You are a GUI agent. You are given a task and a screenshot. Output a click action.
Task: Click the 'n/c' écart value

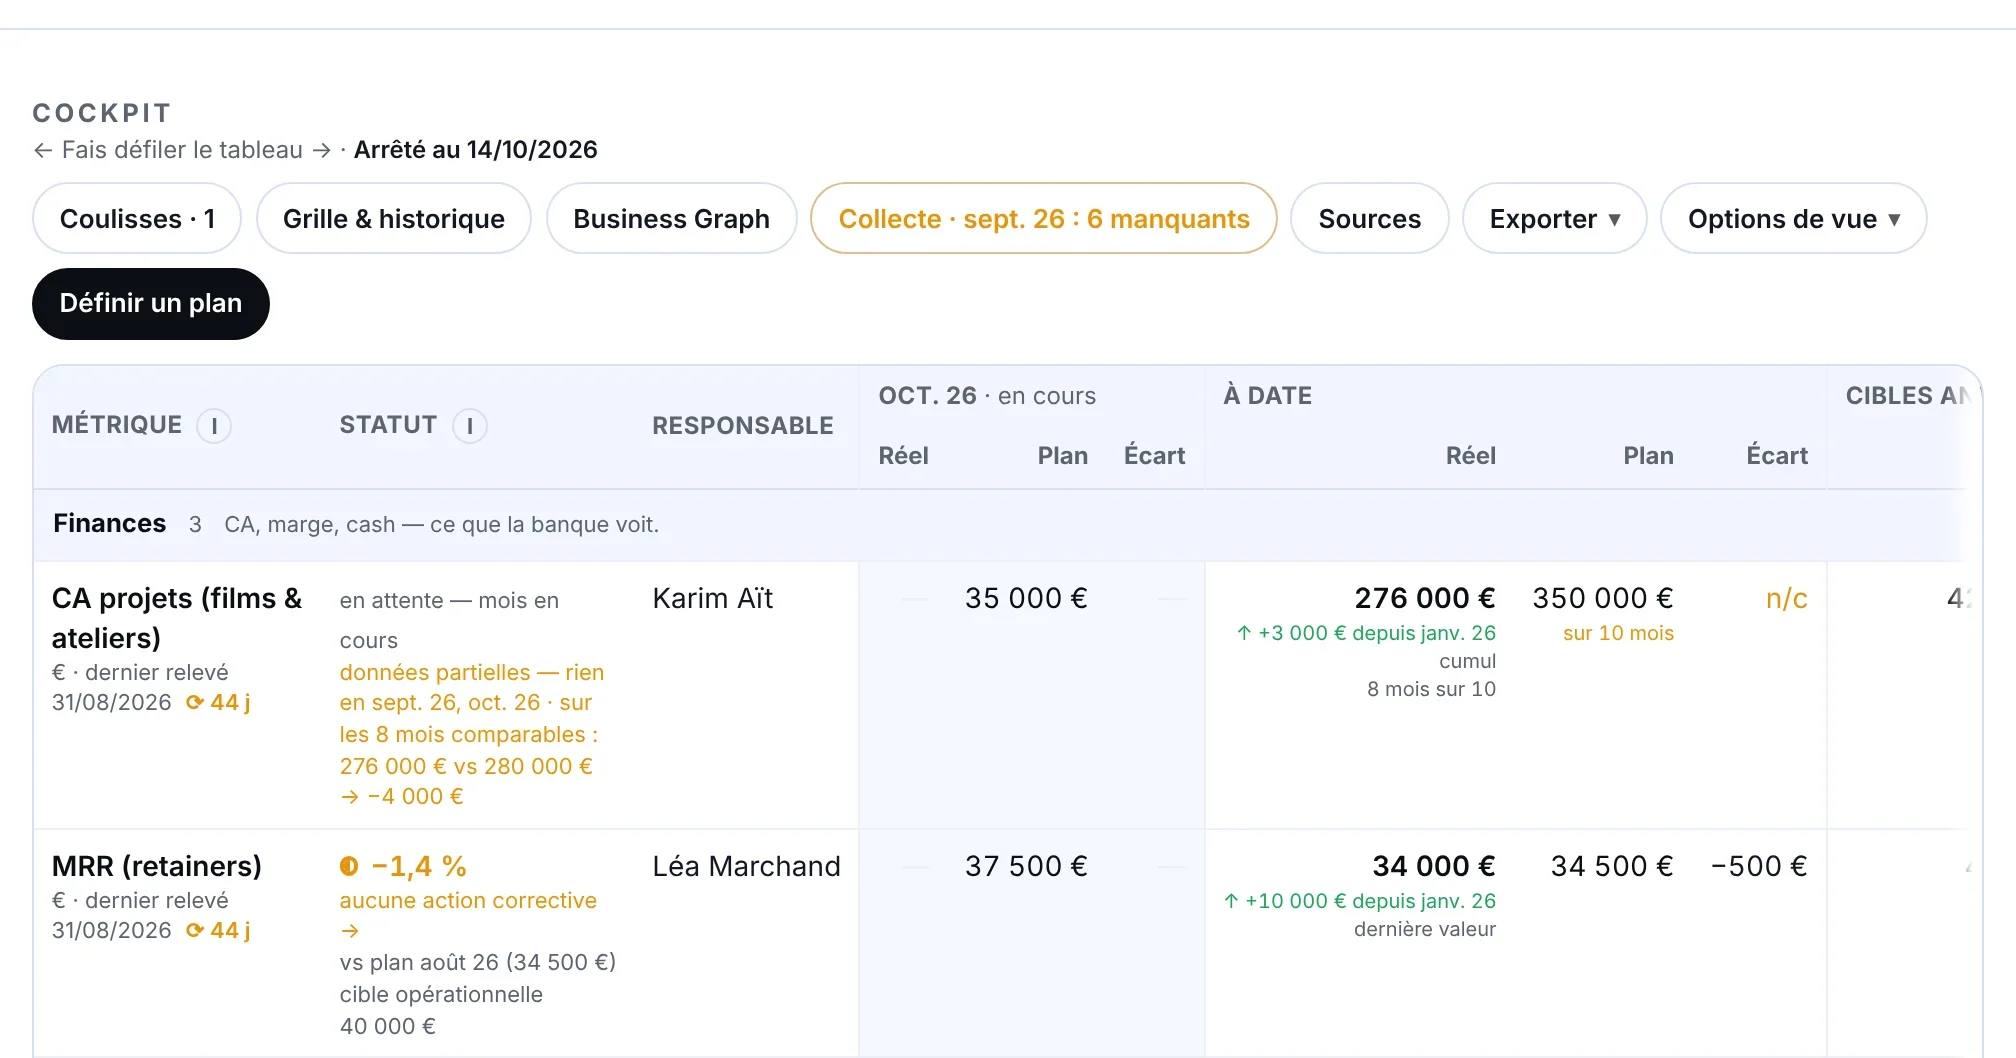click(x=1787, y=598)
